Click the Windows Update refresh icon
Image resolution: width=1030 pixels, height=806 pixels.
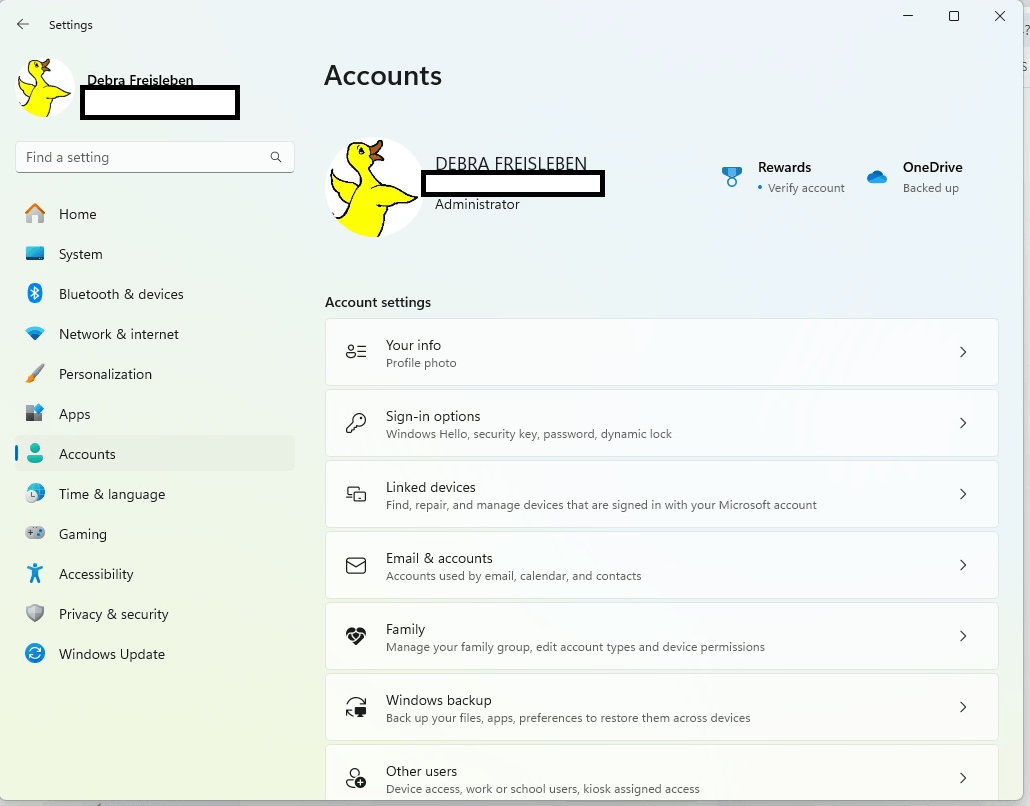point(35,654)
